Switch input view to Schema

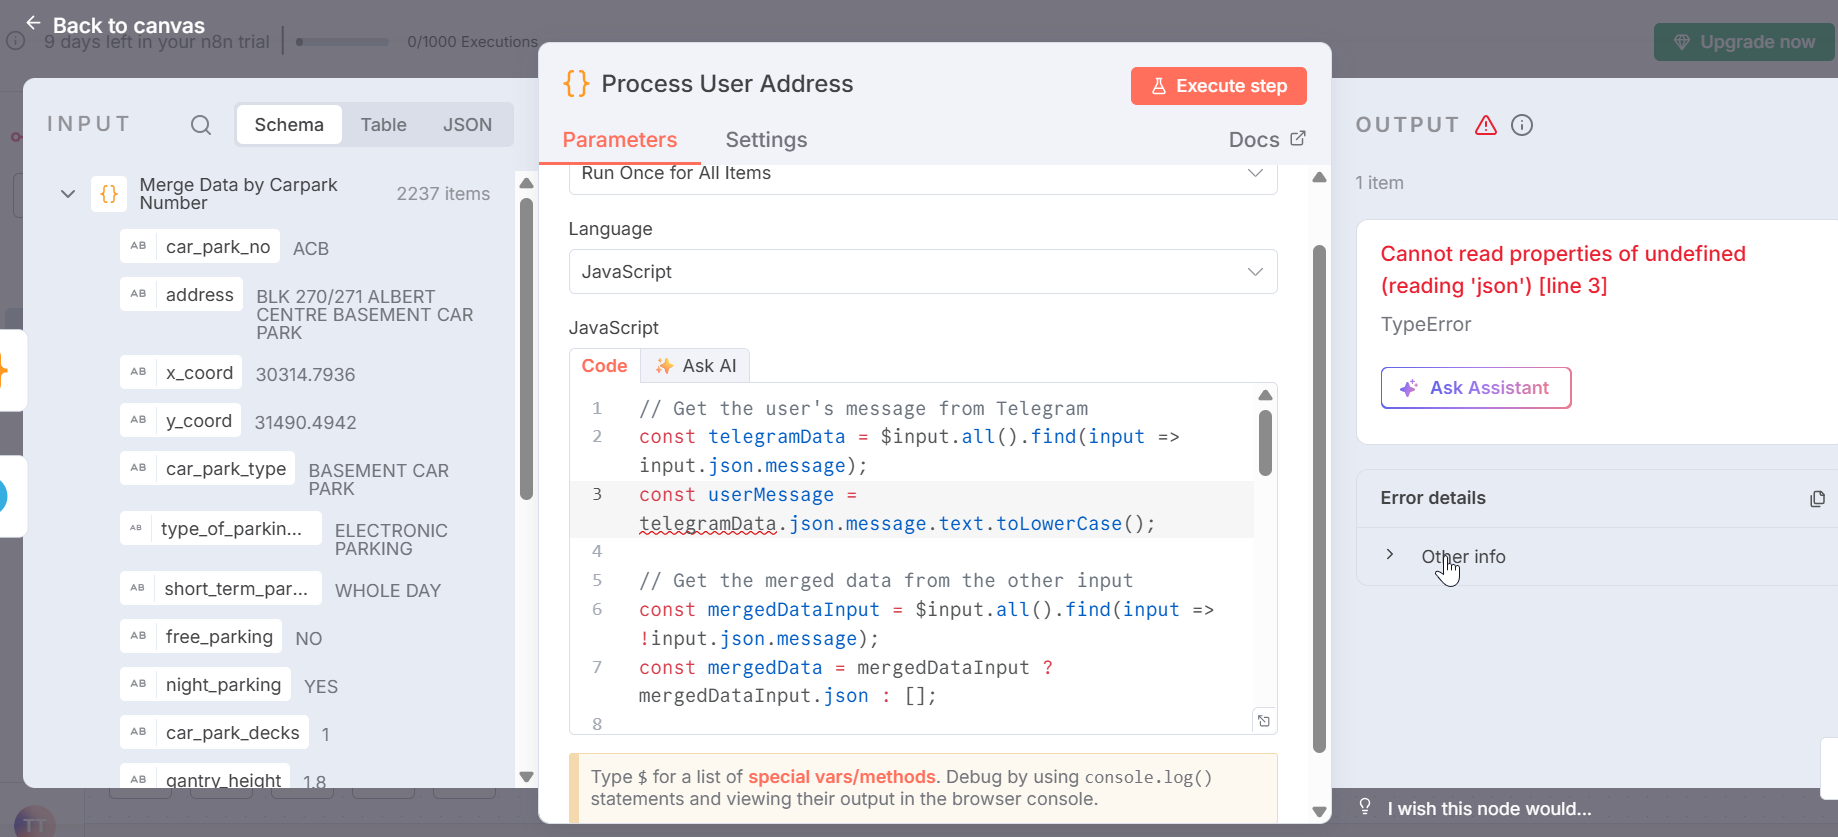(x=289, y=125)
